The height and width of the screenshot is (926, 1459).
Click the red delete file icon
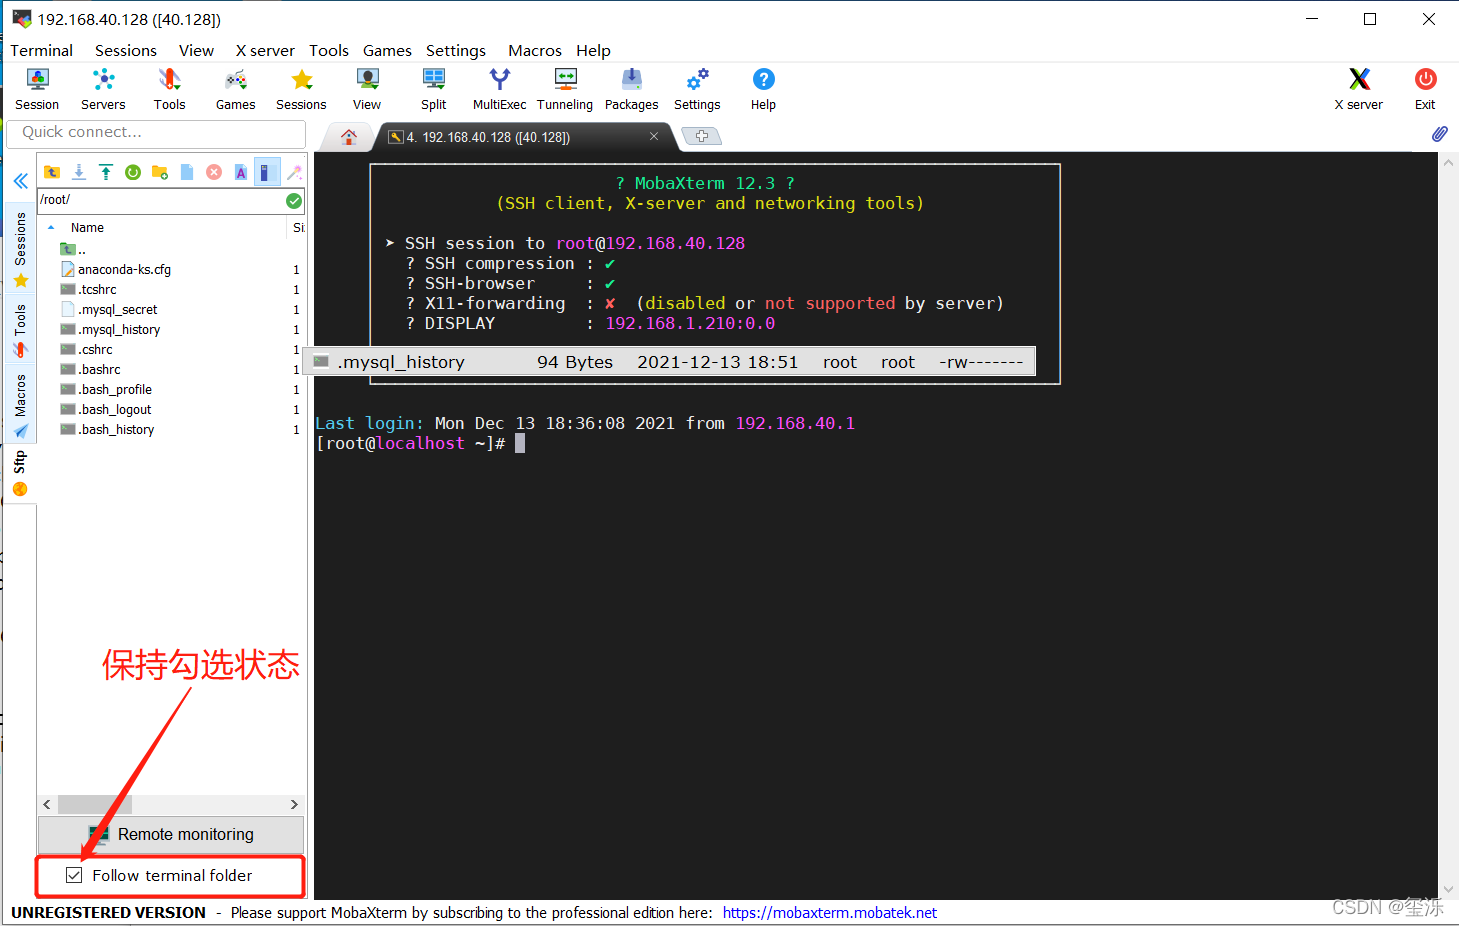[x=214, y=172]
